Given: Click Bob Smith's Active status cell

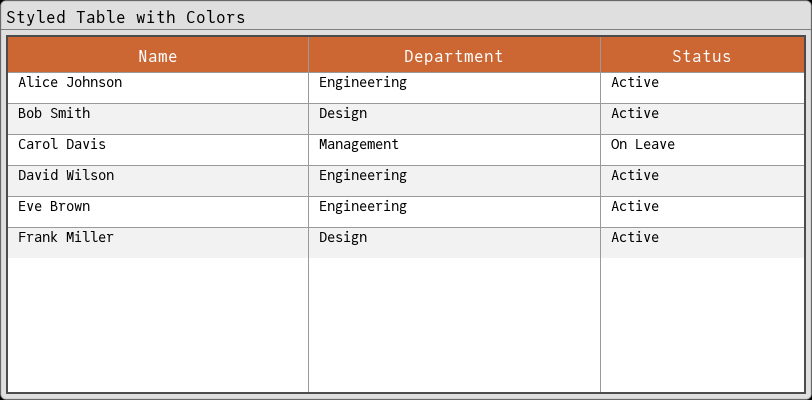Looking at the screenshot, I should coord(635,114).
